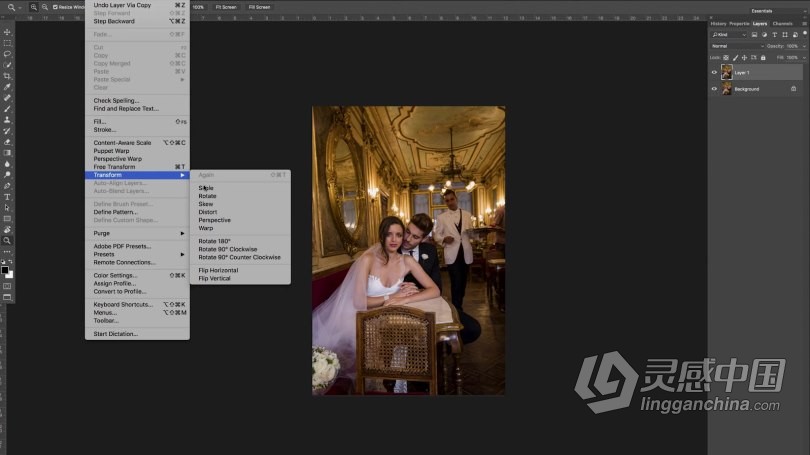This screenshot has width=810, height=455.
Task: Select the Clone Stamp tool
Action: pyautogui.click(x=7, y=120)
